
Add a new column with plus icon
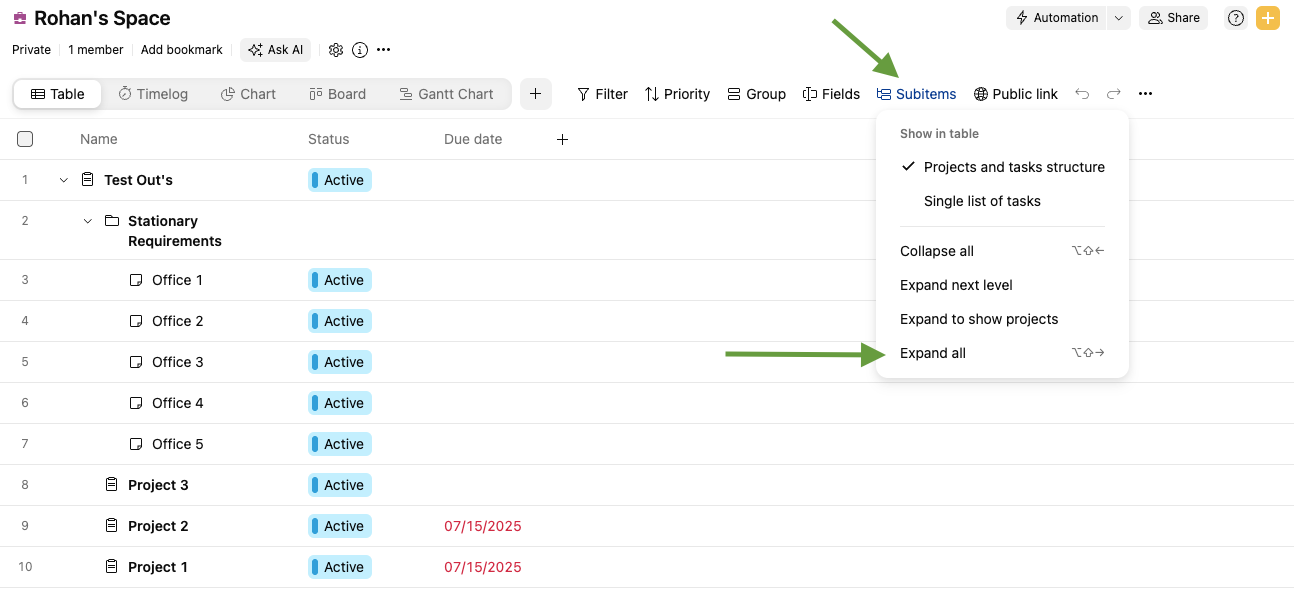(x=562, y=139)
